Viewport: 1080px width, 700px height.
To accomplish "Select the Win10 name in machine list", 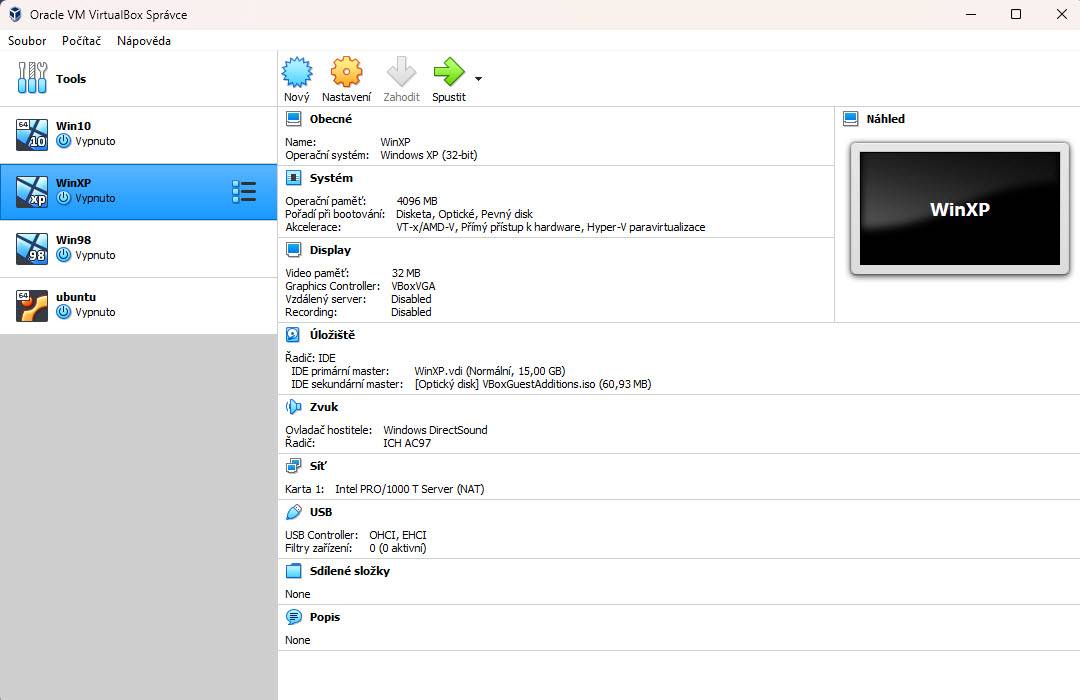I will point(73,125).
